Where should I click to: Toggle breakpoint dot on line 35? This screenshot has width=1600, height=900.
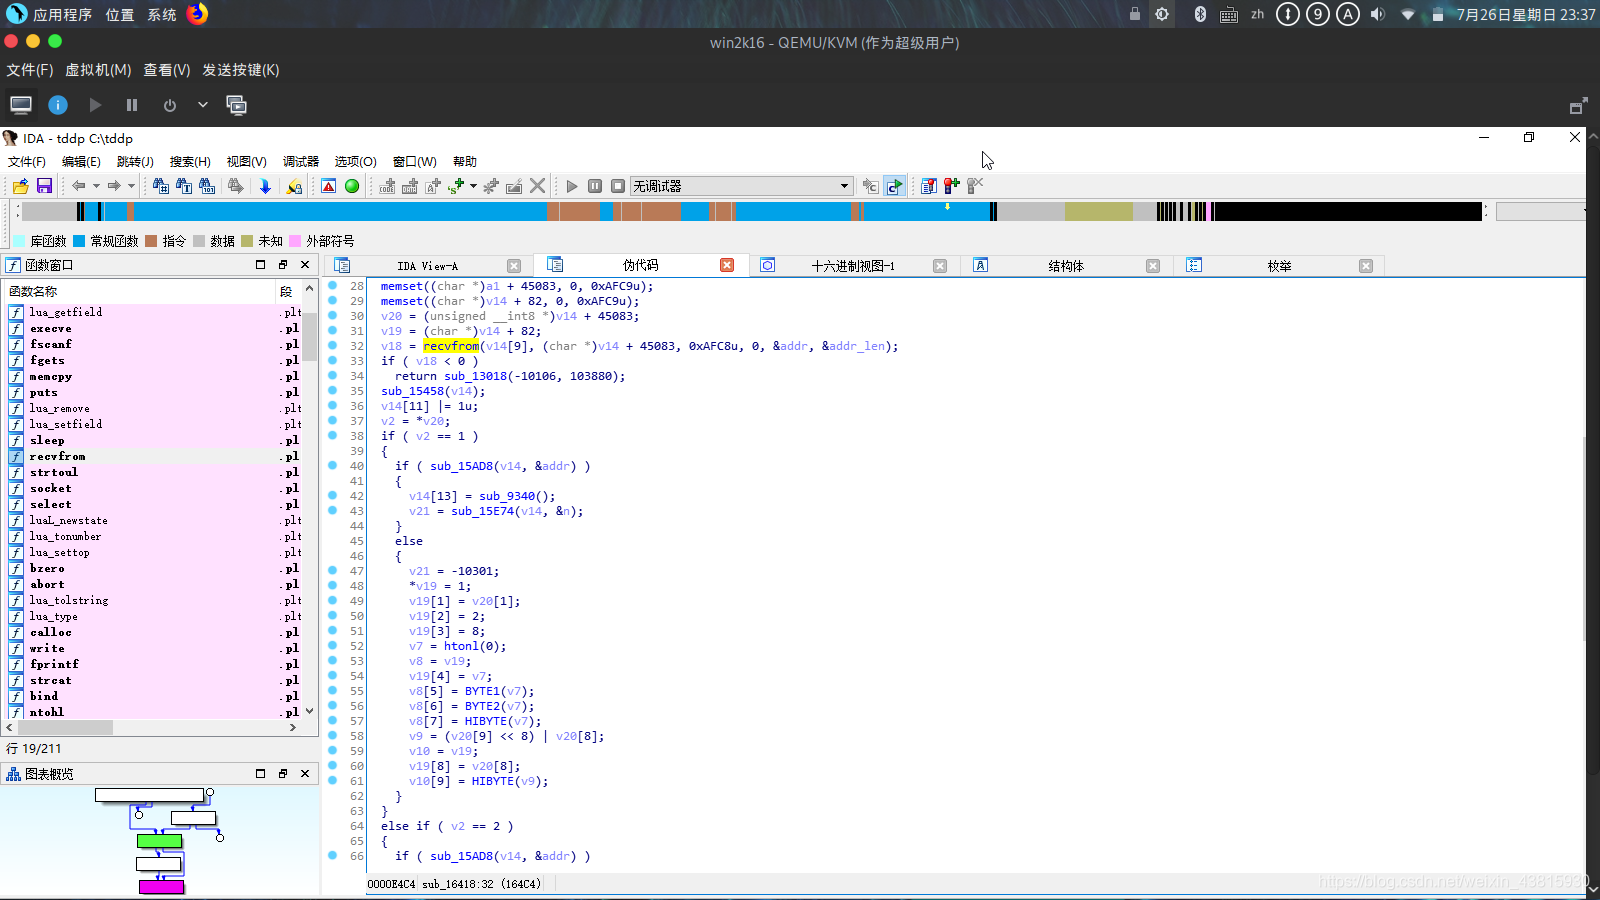tap(333, 391)
